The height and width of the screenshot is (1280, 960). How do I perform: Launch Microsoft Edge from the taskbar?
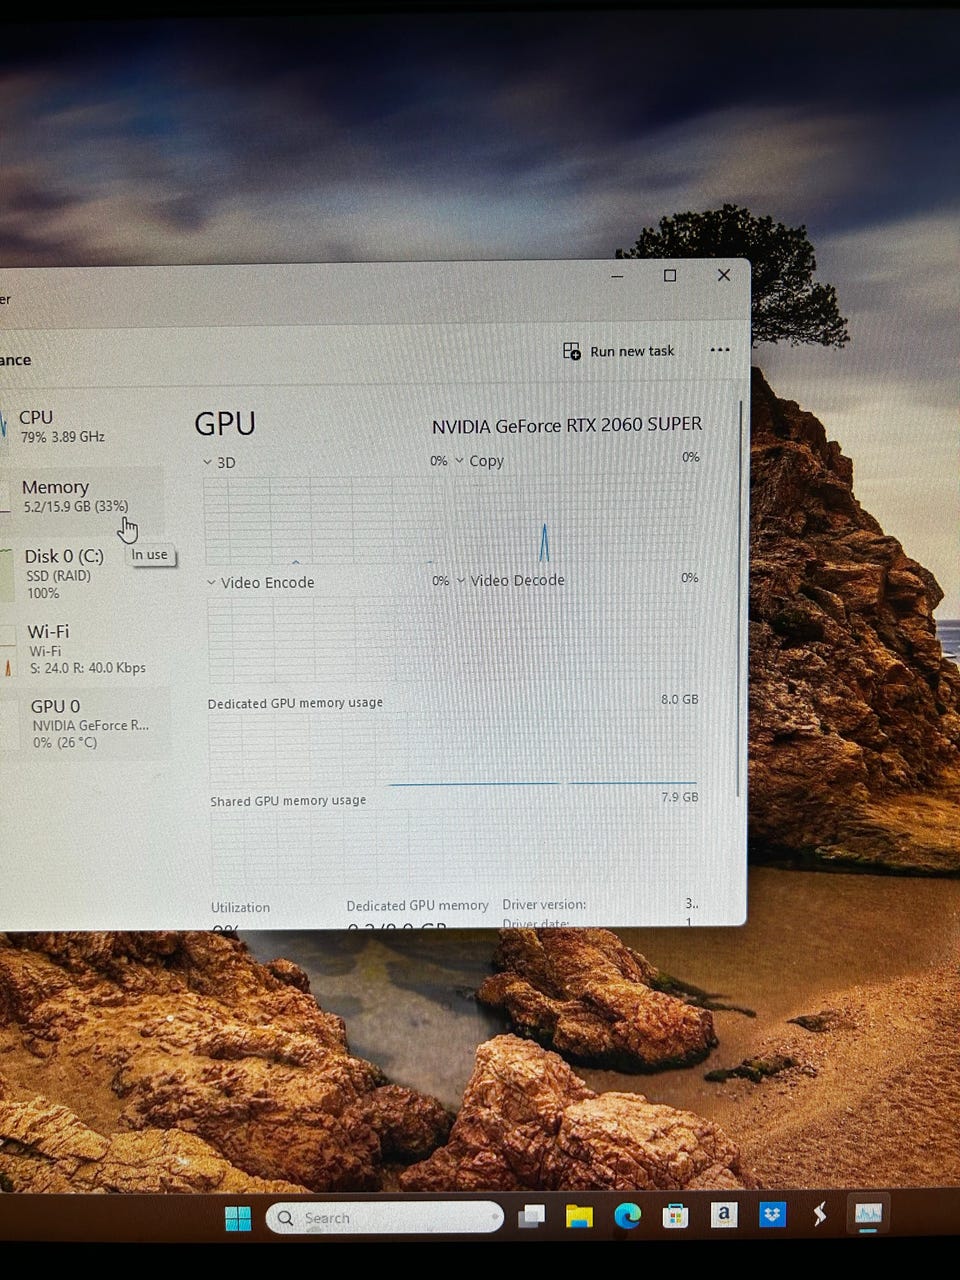tap(627, 1216)
